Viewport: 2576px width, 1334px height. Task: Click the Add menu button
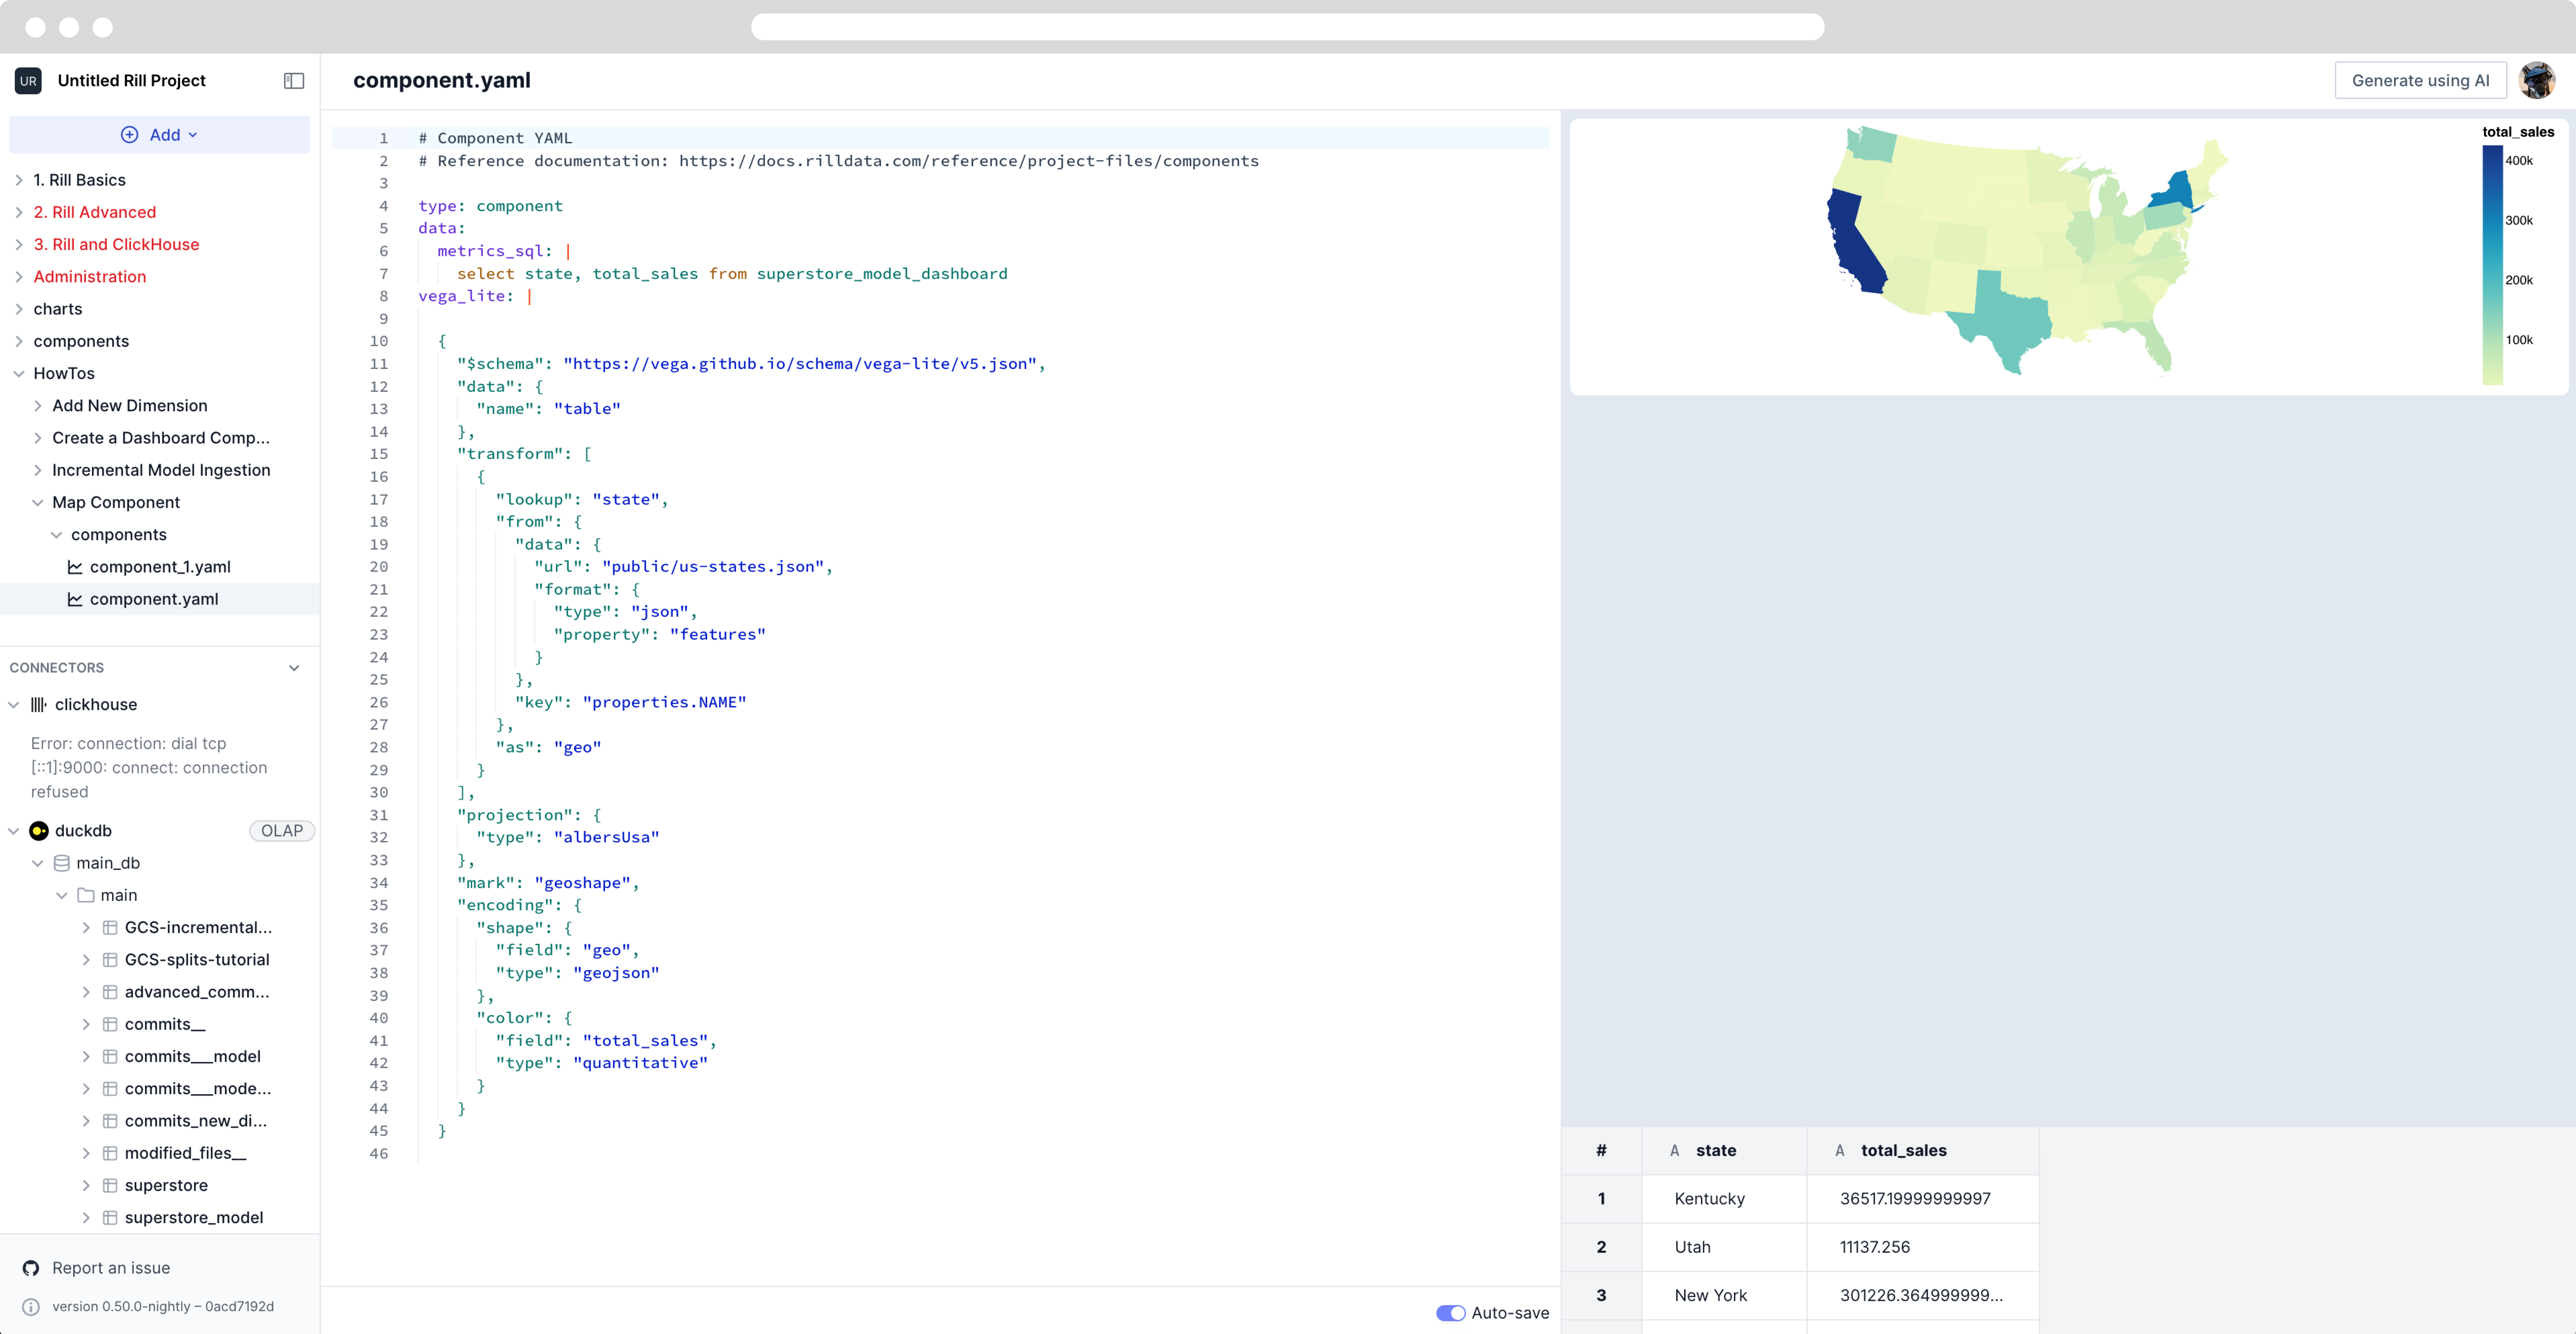(158, 134)
